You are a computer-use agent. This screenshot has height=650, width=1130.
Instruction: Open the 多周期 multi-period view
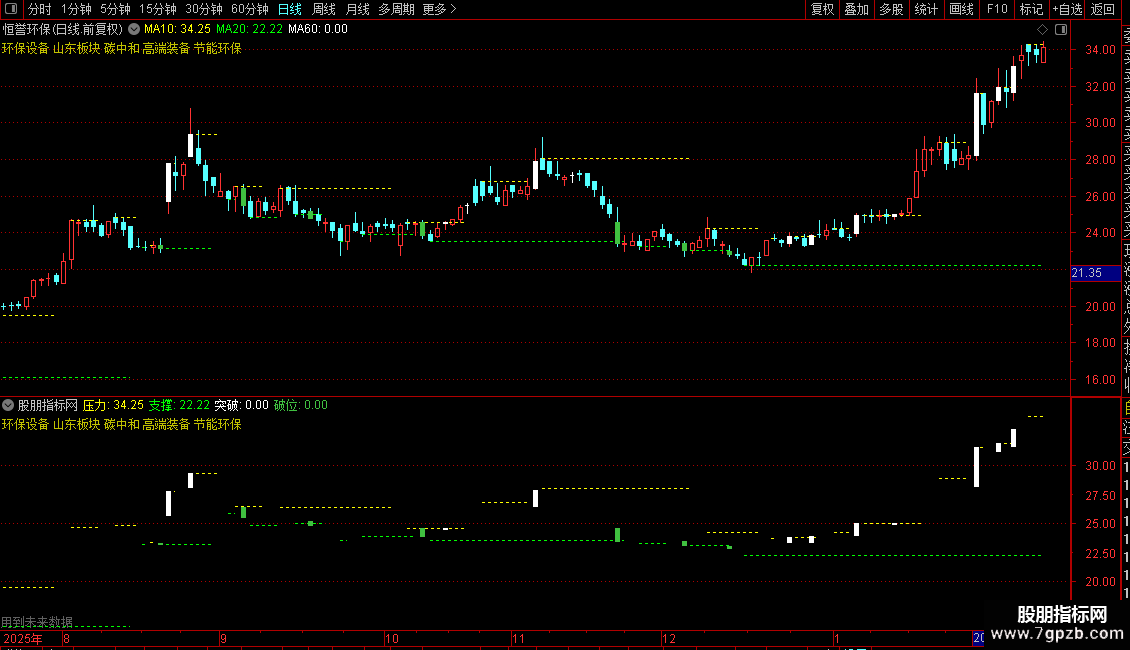396,9
